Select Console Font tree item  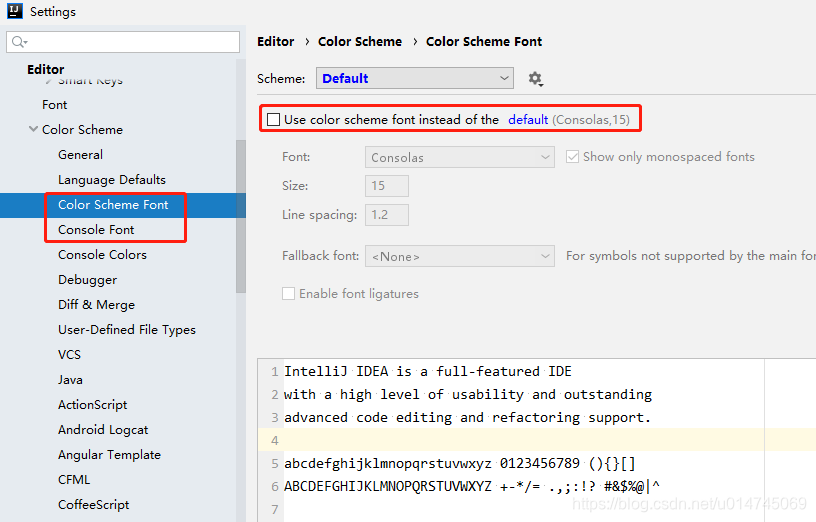96,230
